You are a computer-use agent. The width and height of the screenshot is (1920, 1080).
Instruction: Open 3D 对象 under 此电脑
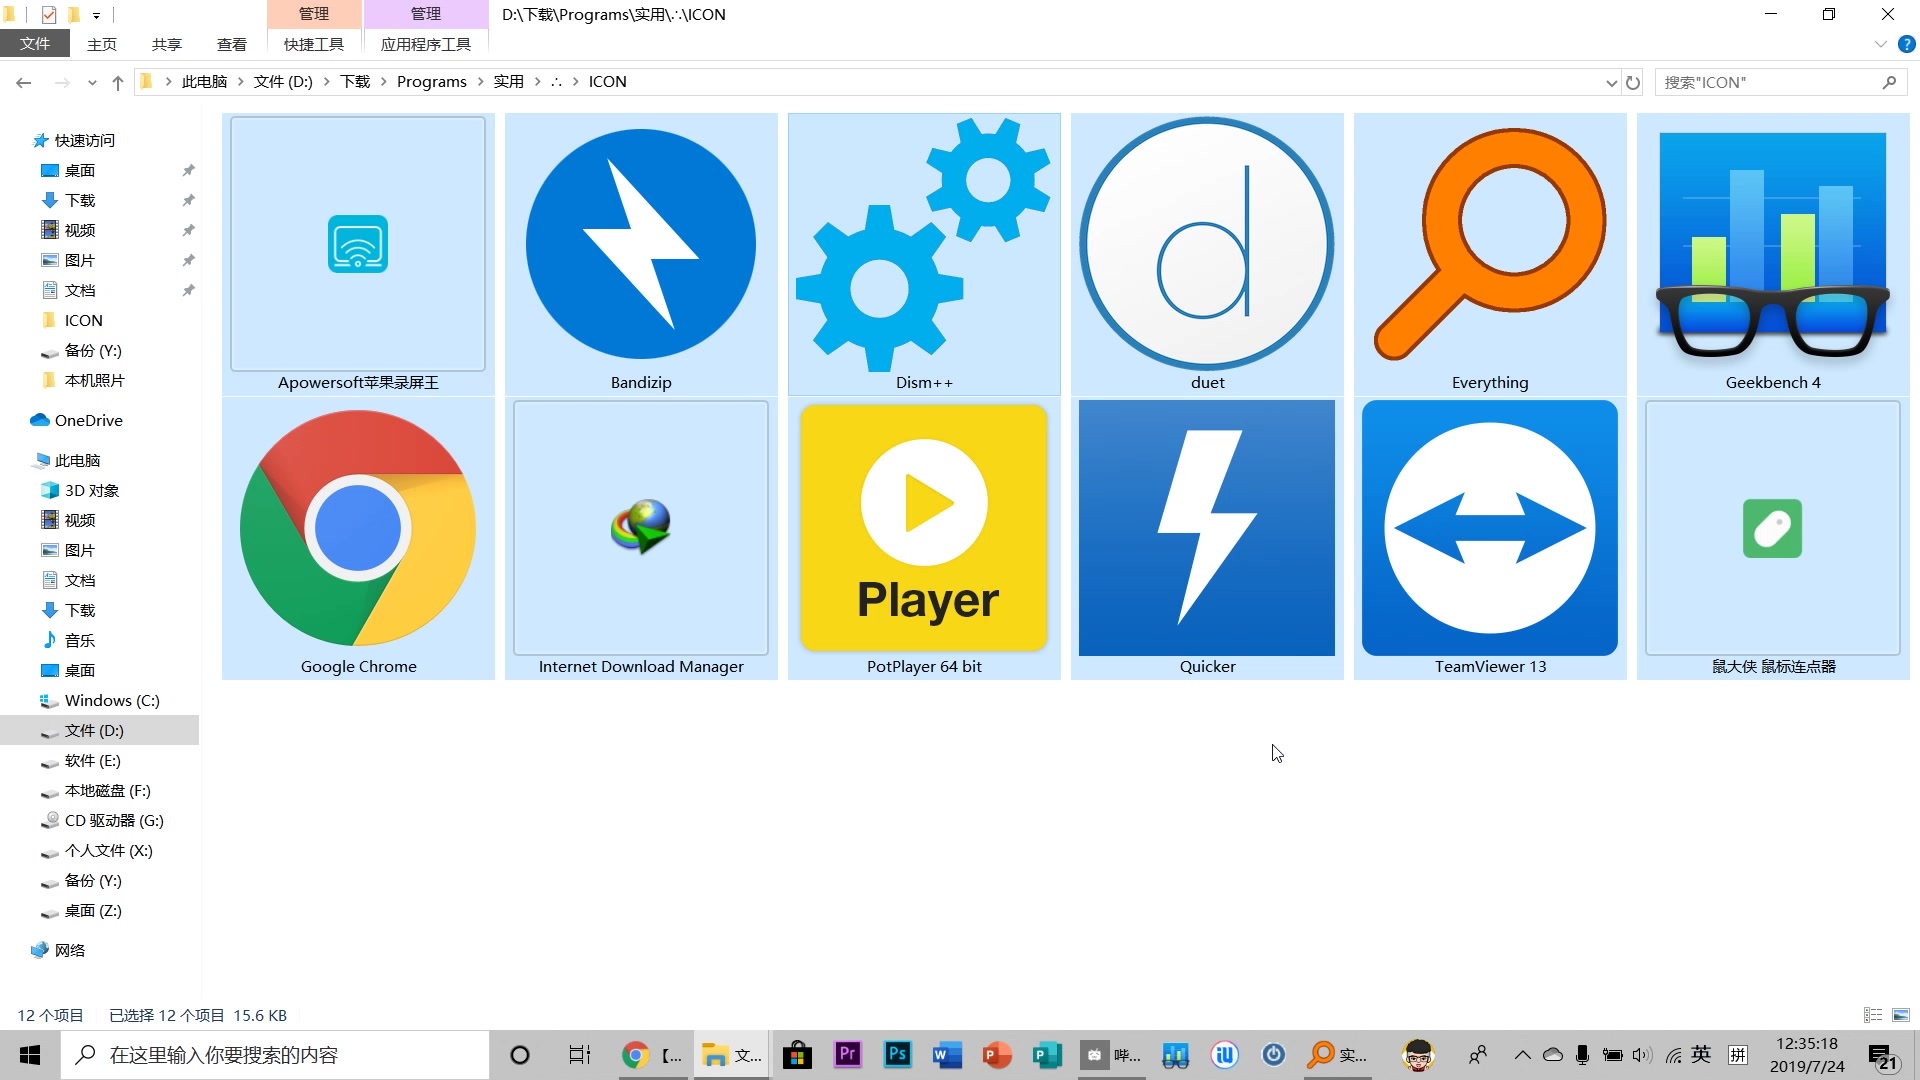click(91, 491)
